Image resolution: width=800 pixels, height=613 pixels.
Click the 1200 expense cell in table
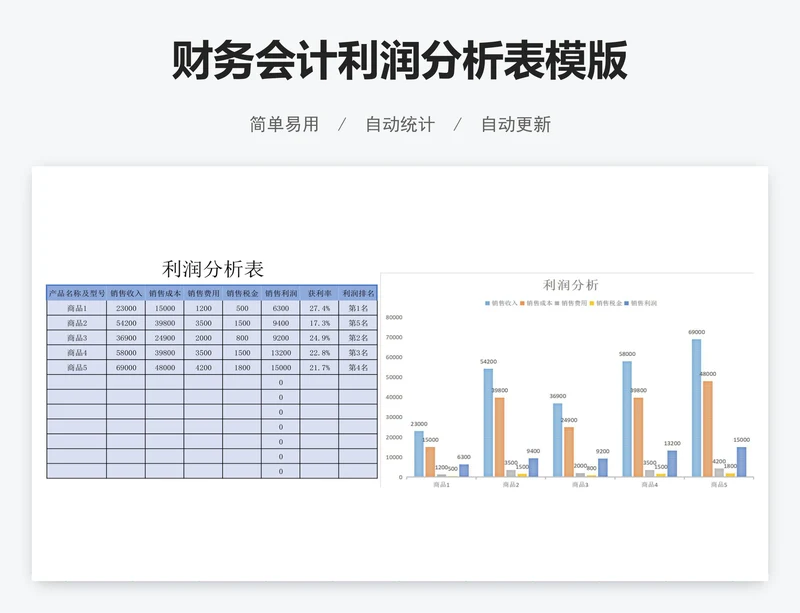point(204,308)
